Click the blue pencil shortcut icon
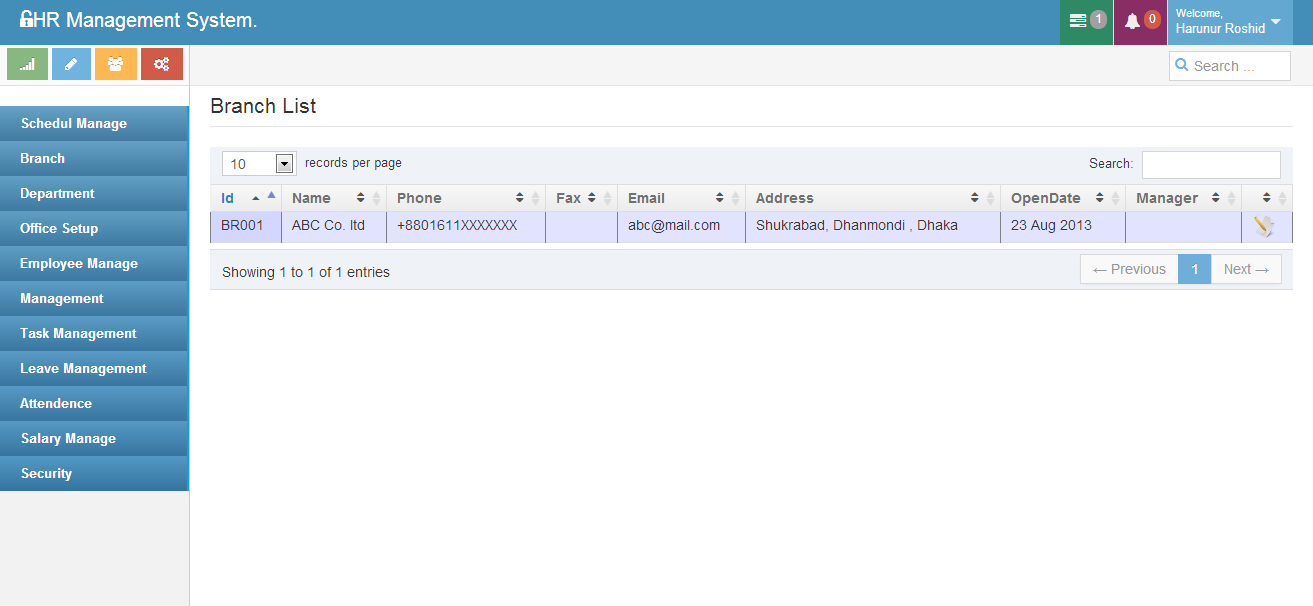Viewport: 1313px width, 606px height. (71, 64)
